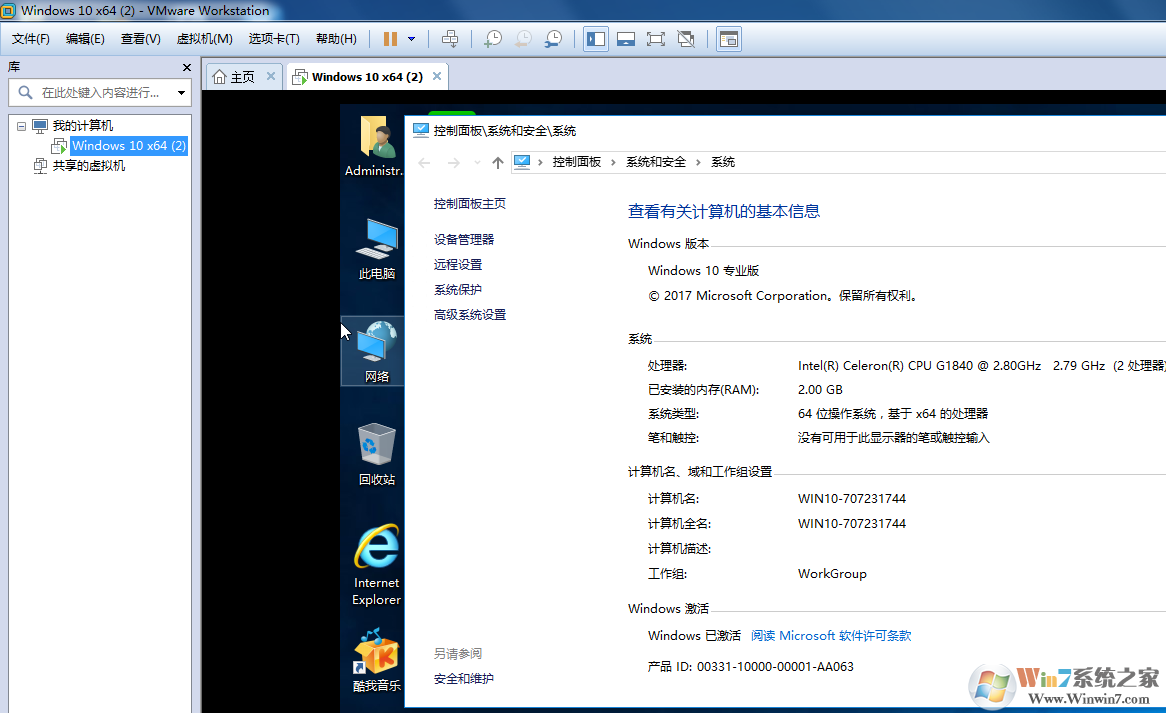Open the power options dropdown arrow

411,39
